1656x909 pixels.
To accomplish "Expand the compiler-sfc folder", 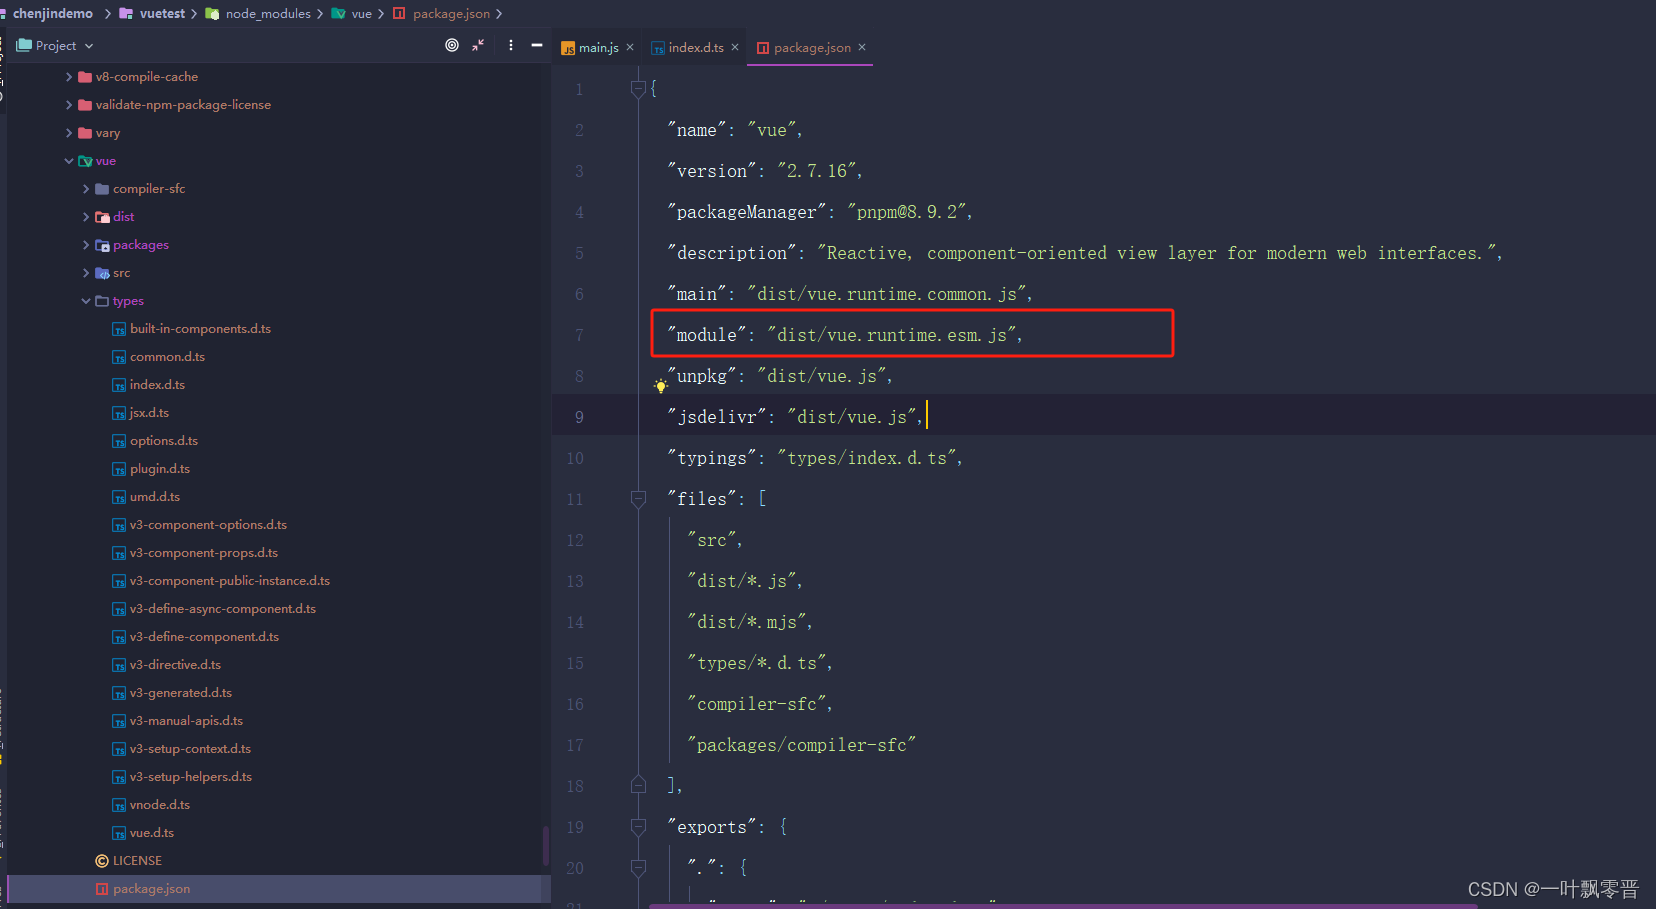I will pyautogui.click(x=86, y=189).
